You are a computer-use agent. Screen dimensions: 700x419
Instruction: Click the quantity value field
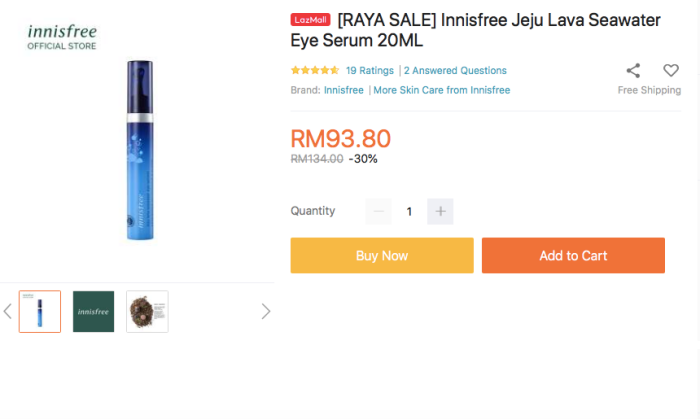tap(409, 212)
